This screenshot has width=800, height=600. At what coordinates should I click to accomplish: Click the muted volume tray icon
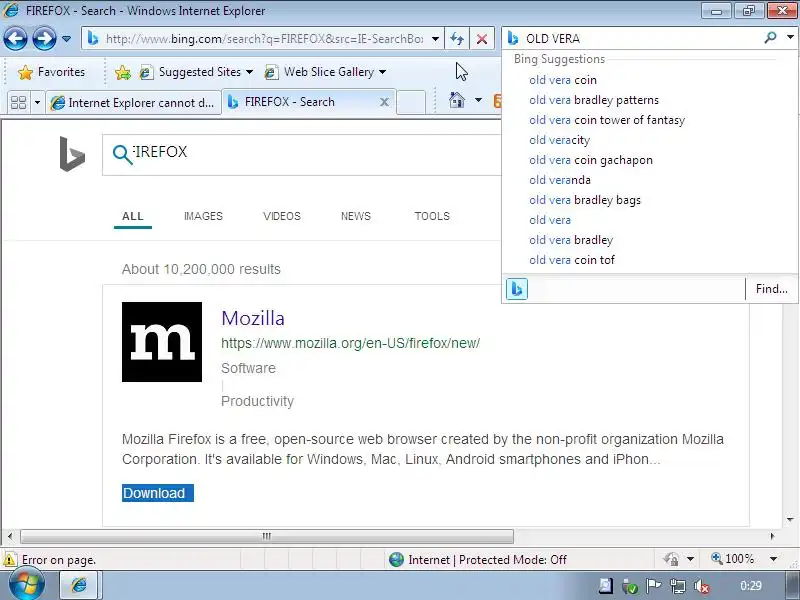pyautogui.click(x=702, y=587)
